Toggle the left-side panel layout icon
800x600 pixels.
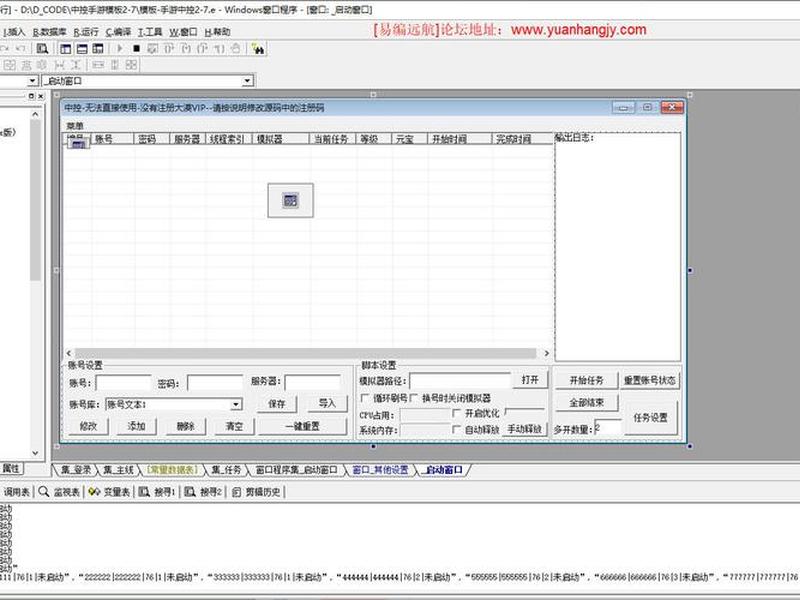coord(66,48)
